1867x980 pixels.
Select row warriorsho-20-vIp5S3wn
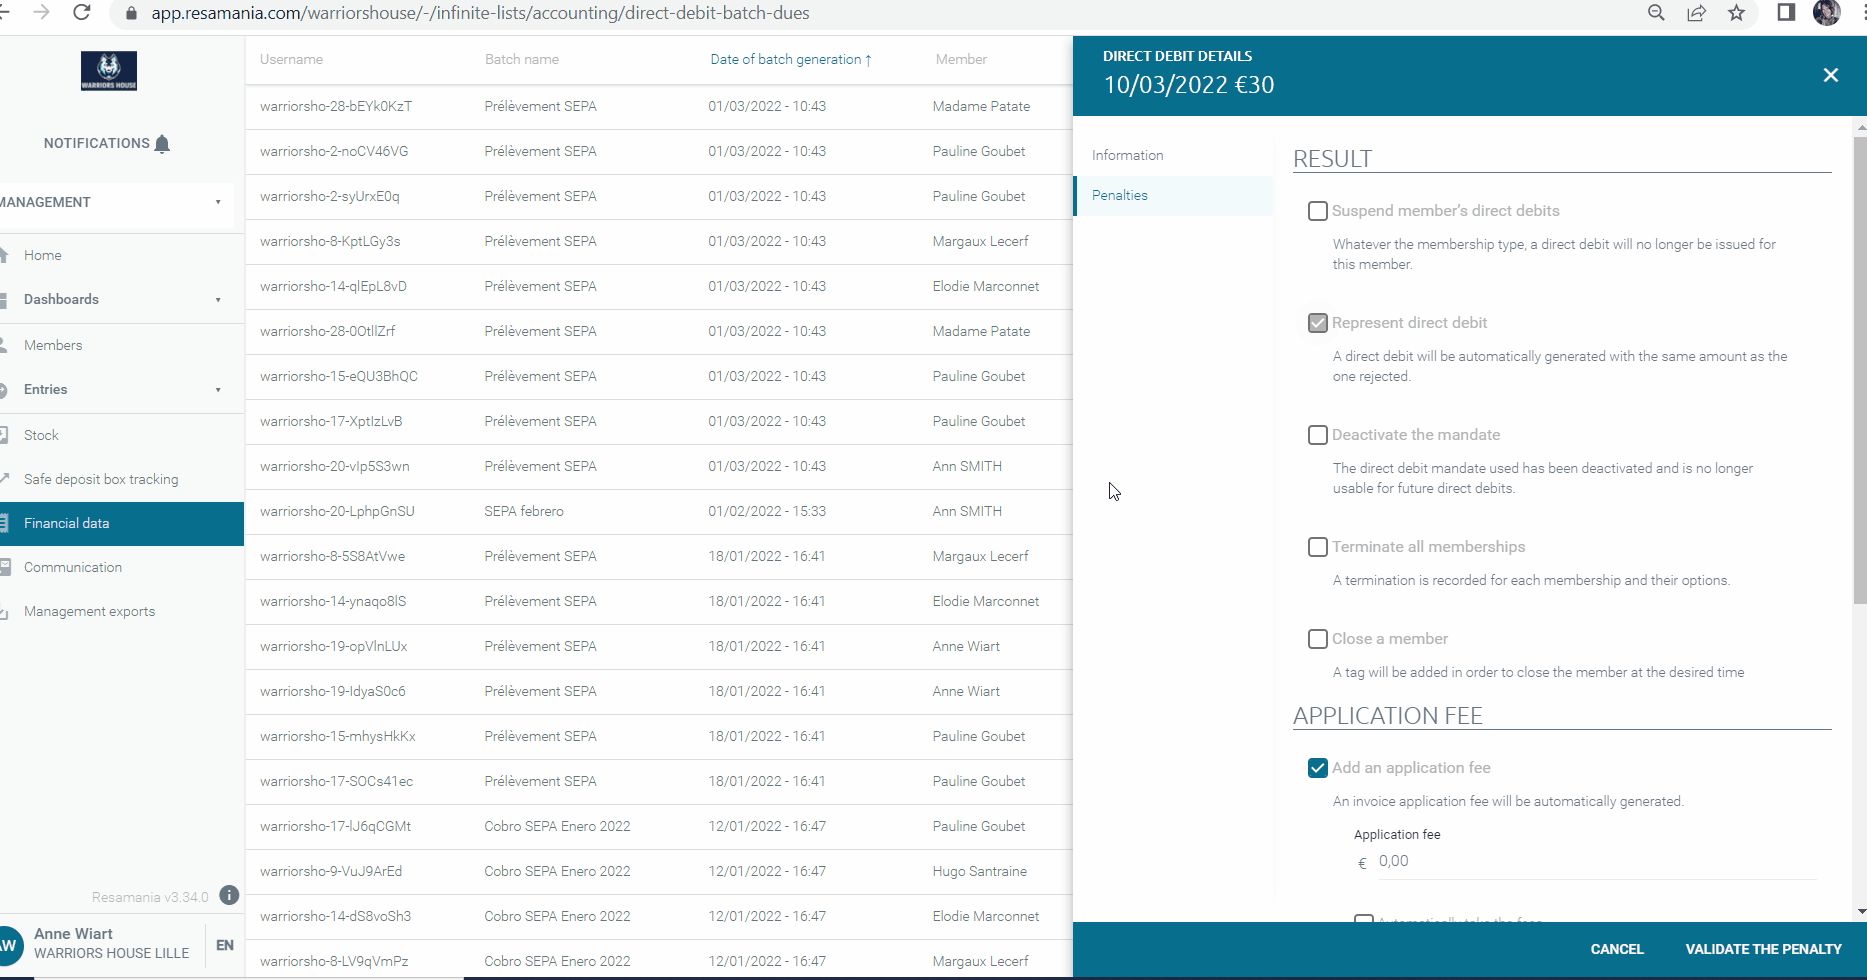click(x=659, y=466)
